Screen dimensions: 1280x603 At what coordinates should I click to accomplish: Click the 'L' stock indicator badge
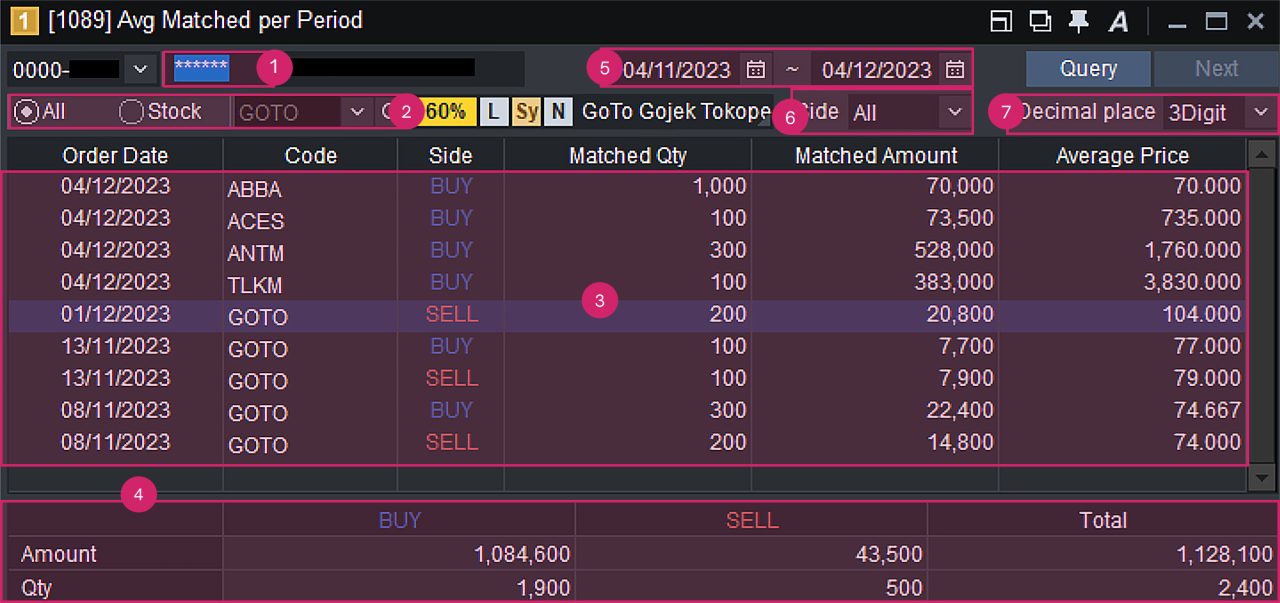click(x=493, y=112)
